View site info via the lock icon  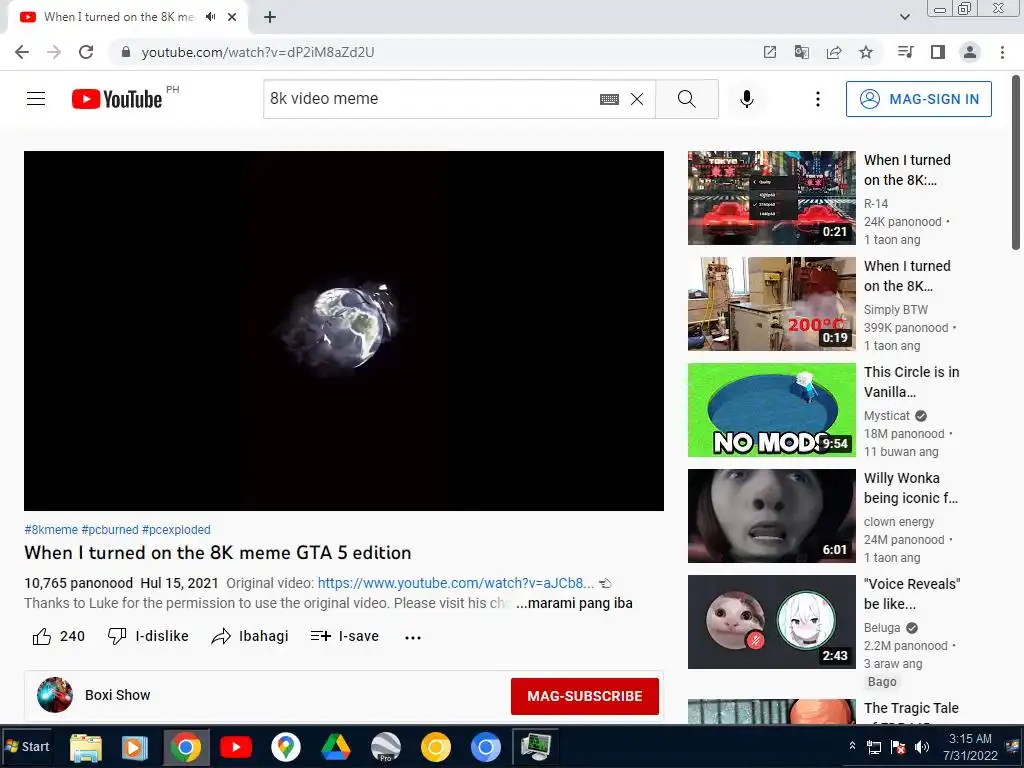(126, 52)
